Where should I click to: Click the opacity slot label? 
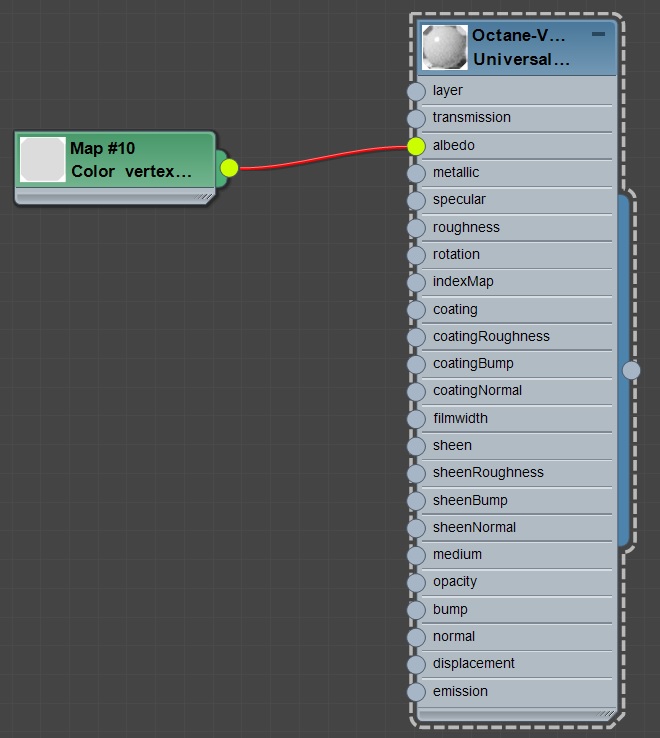tap(455, 582)
